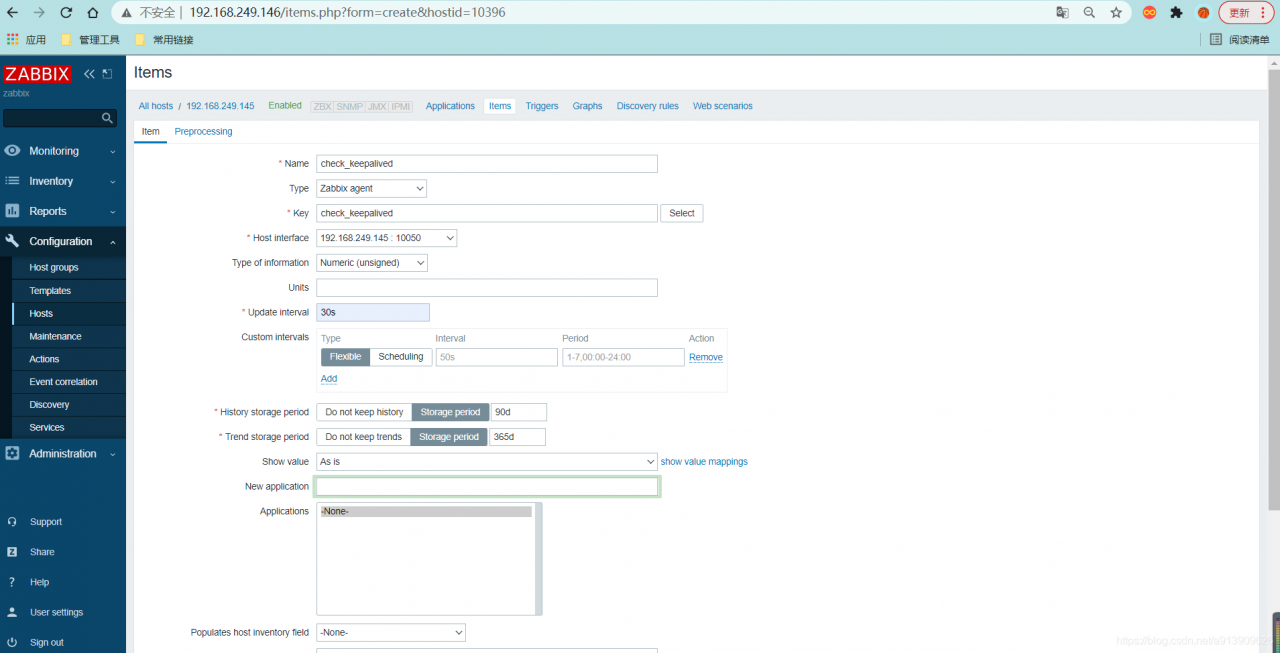Click the translate page icon
Viewport: 1280px width, 653px height.
(x=1063, y=13)
